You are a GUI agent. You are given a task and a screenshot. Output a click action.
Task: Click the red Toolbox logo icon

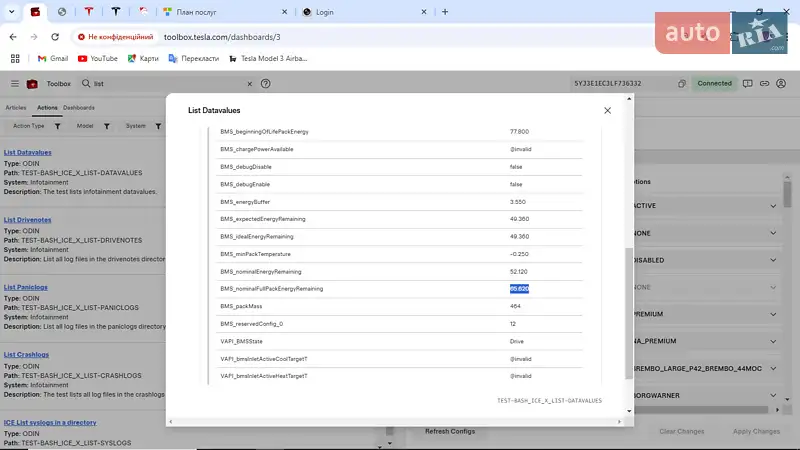(32, 84)
